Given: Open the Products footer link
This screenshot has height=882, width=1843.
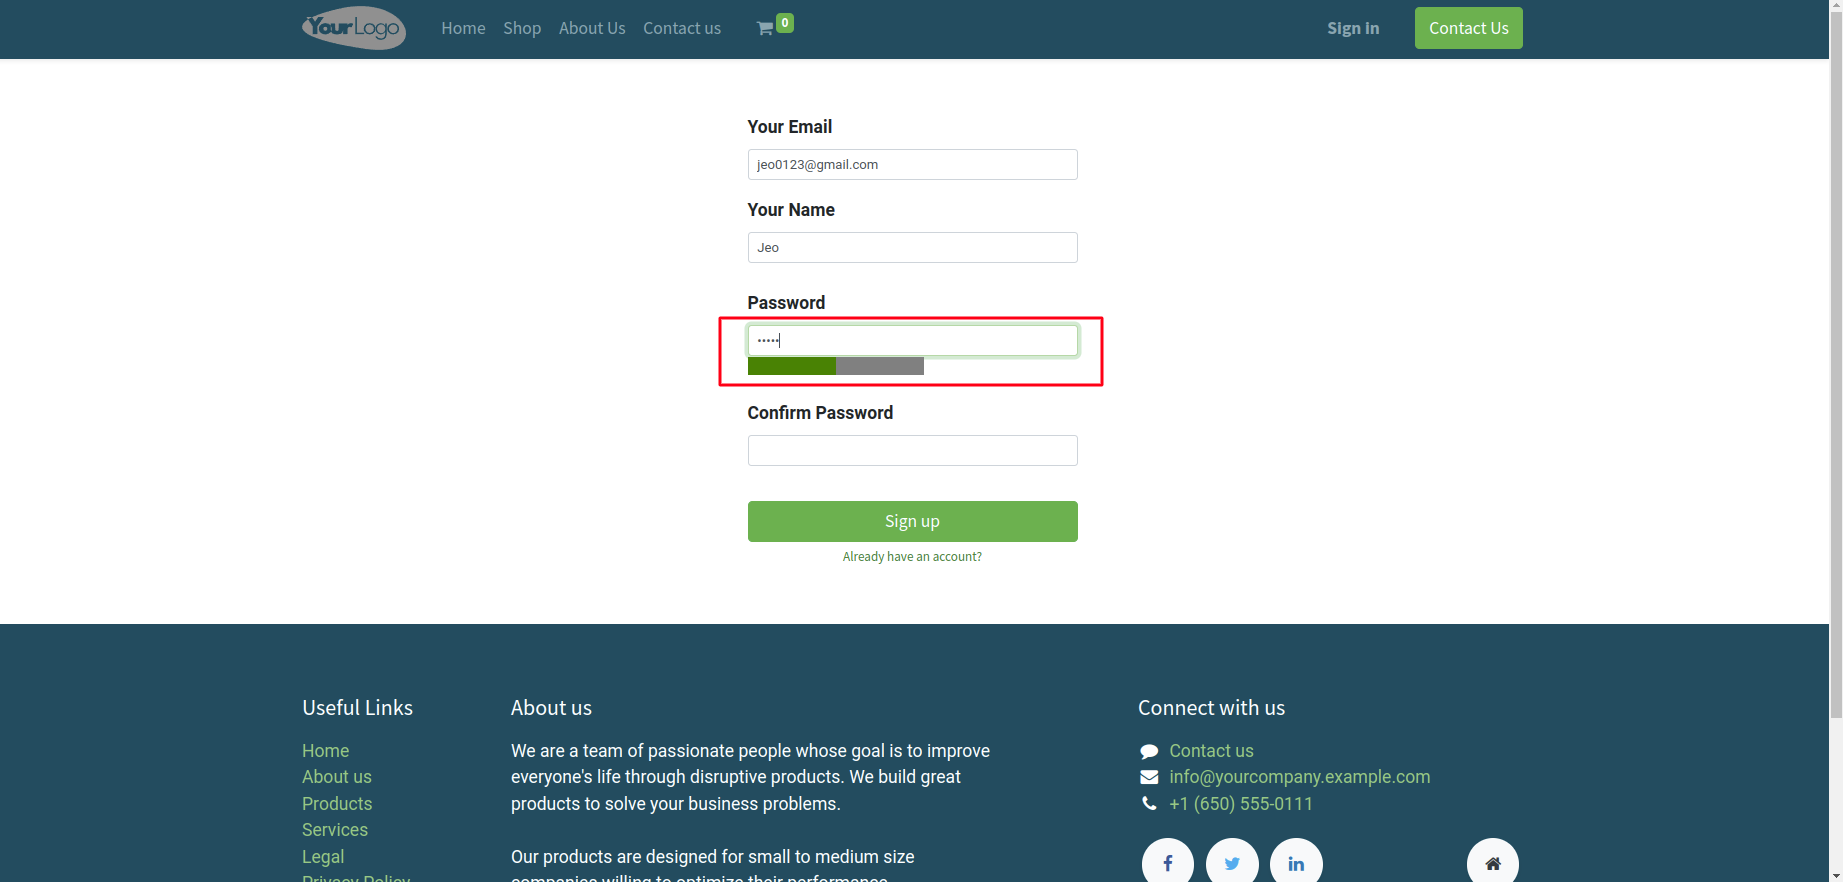Looking at the screenshot, I should coord(337,804).
